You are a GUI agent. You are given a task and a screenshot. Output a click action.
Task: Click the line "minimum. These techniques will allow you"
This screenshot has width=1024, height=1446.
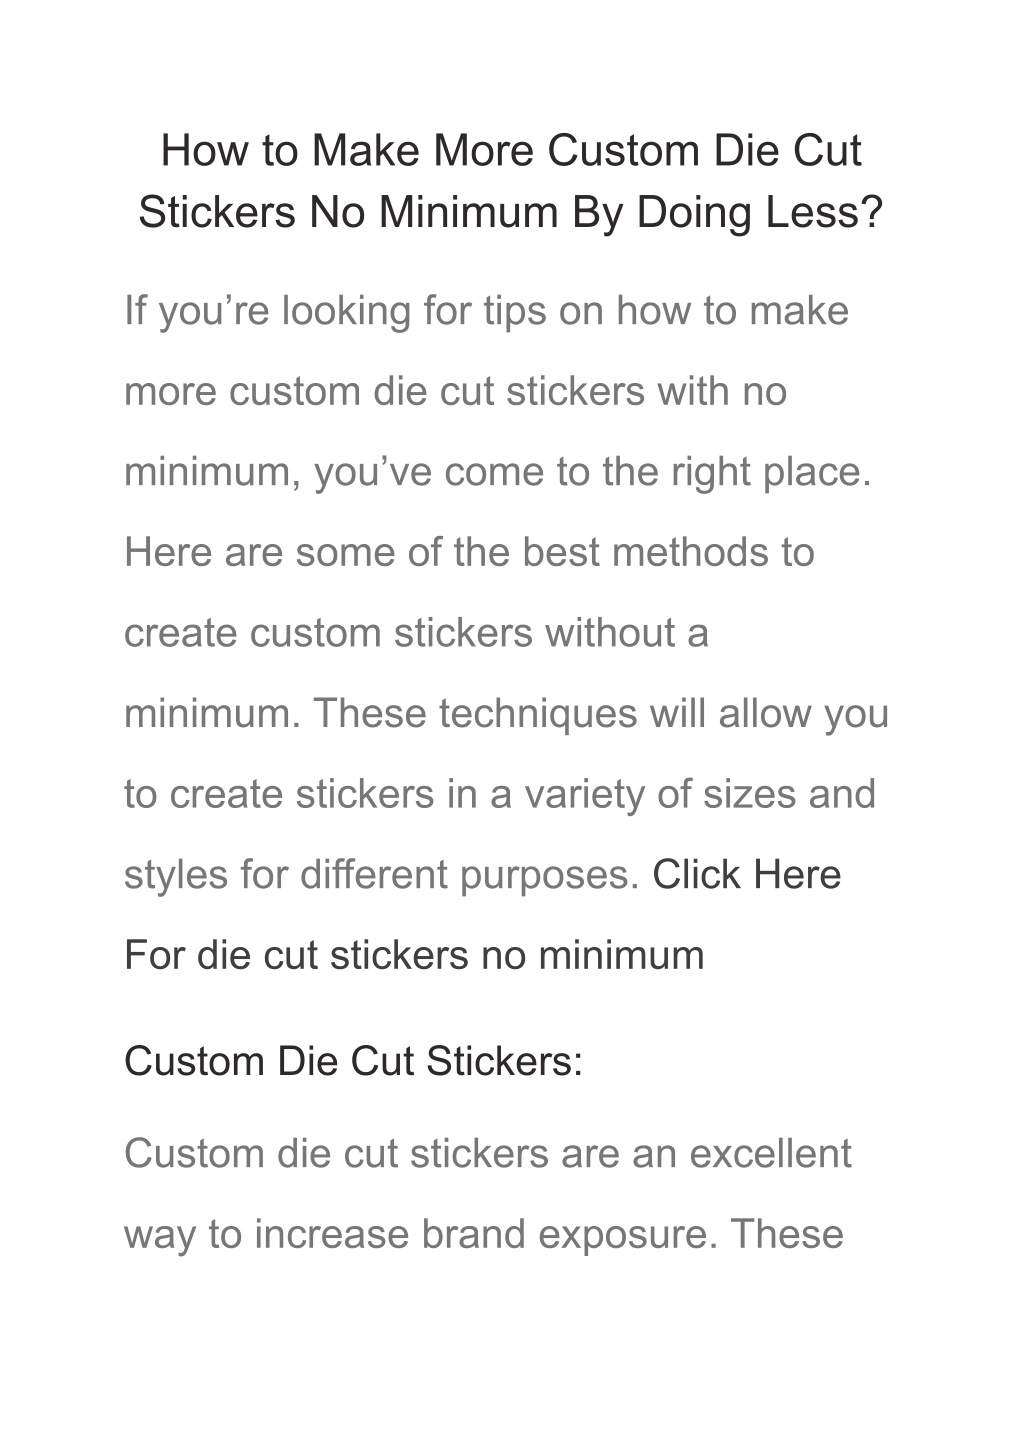pyautogui.click(x=506, y=714)
